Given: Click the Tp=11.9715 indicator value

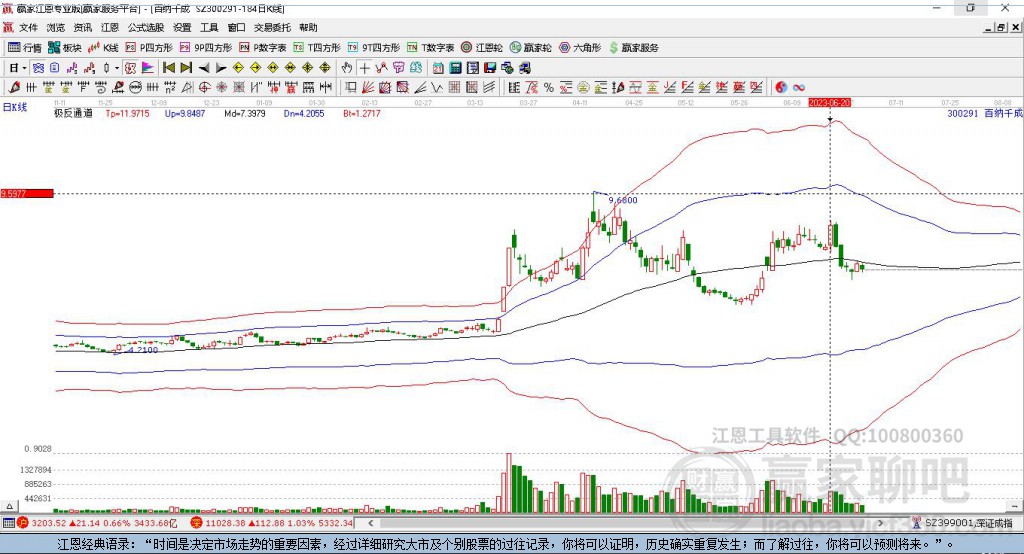Looking at the screenshot, I should coord(127,113).
